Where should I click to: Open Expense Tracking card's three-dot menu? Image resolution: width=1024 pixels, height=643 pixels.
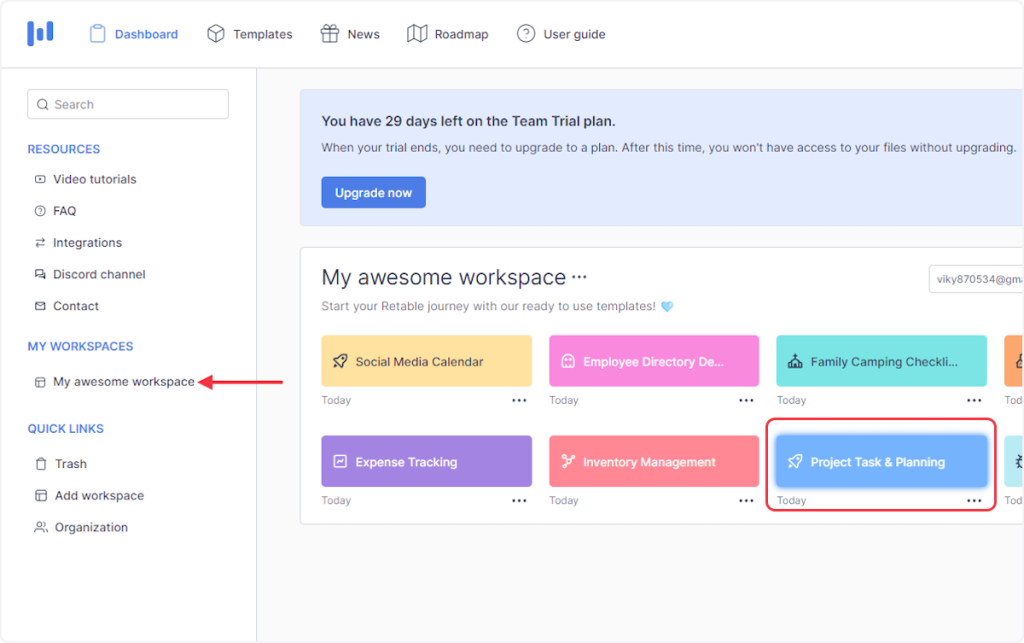[519, 500]
